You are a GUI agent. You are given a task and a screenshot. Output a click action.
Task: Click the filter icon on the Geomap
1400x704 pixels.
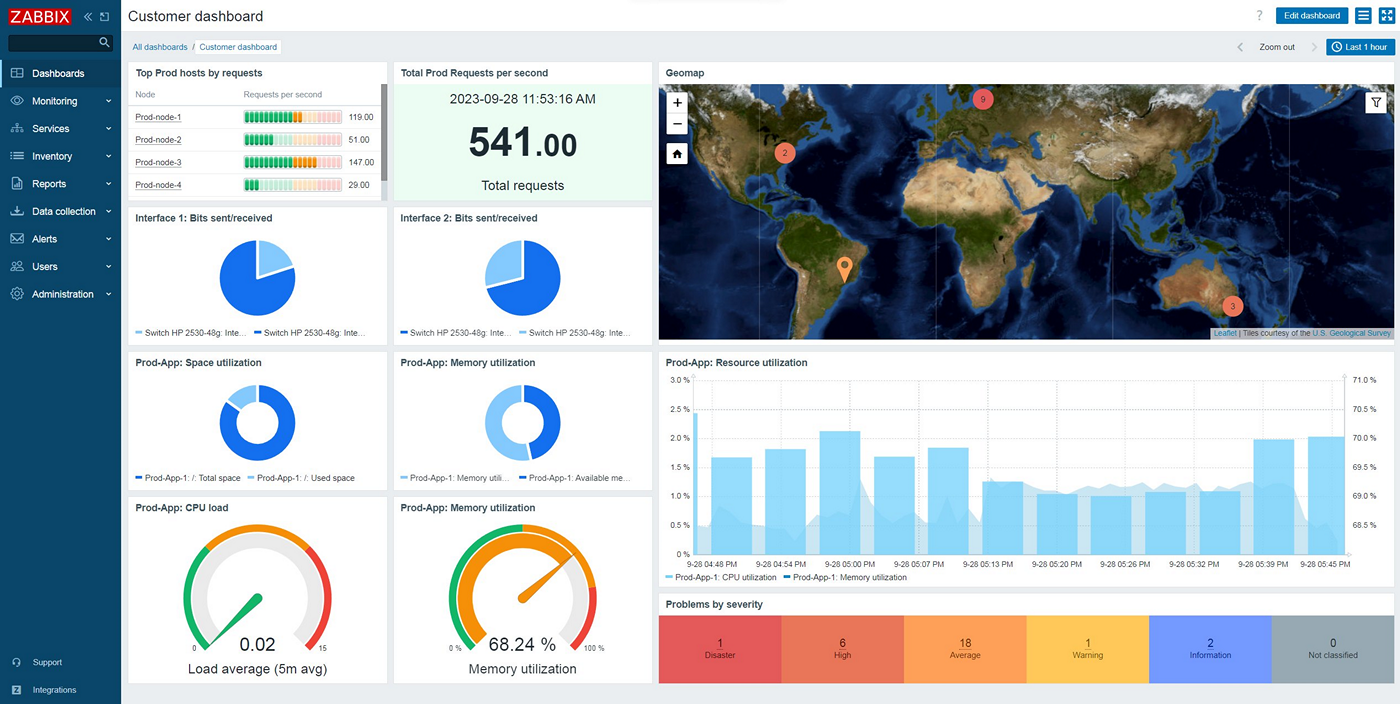click(1376, 102)
